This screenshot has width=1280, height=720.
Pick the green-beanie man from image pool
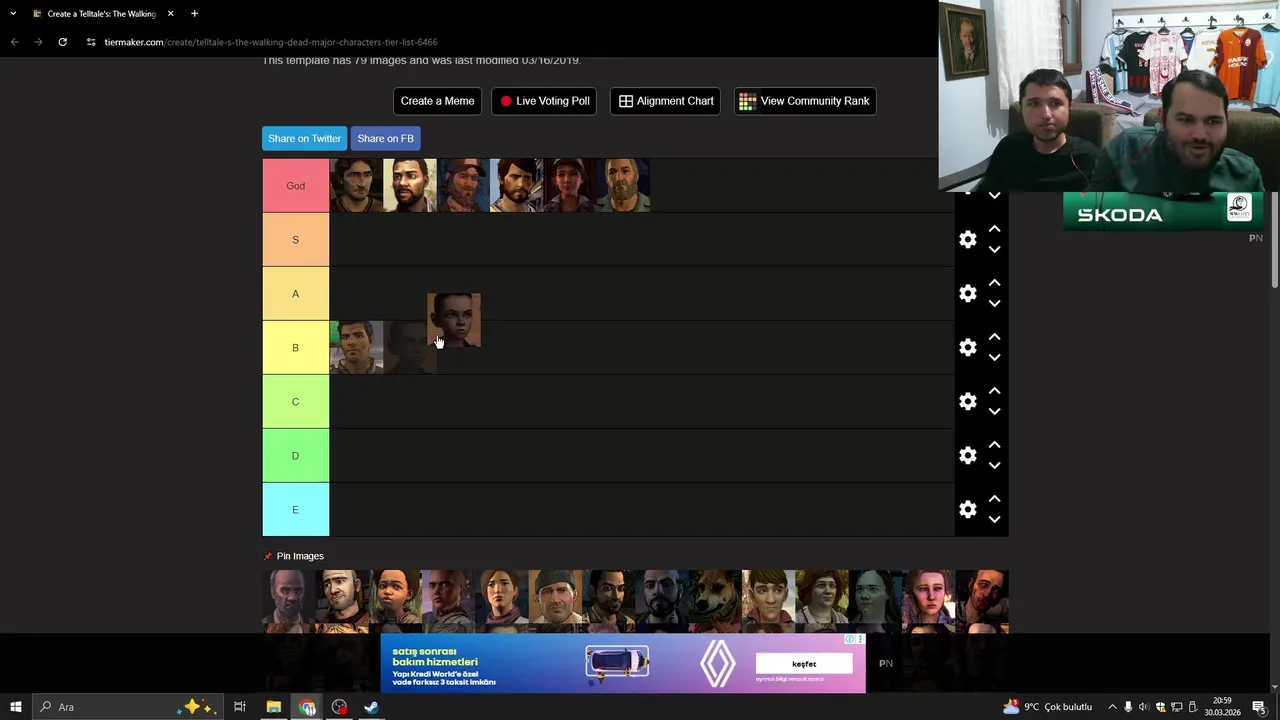pyautogui.click(x=555, y=597)
